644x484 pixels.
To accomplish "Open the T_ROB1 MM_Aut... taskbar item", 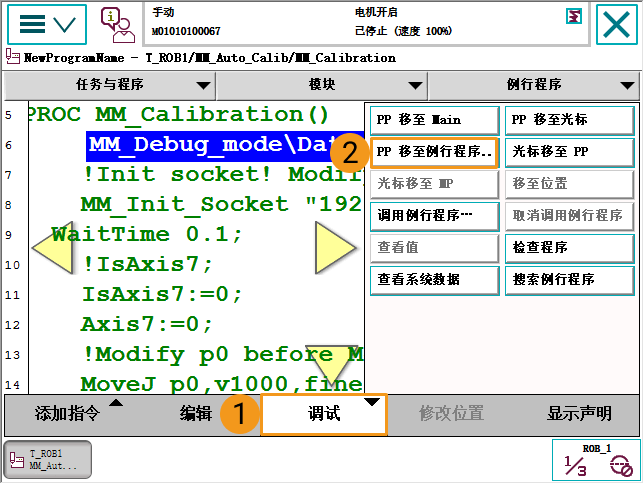I will [48, 460].
